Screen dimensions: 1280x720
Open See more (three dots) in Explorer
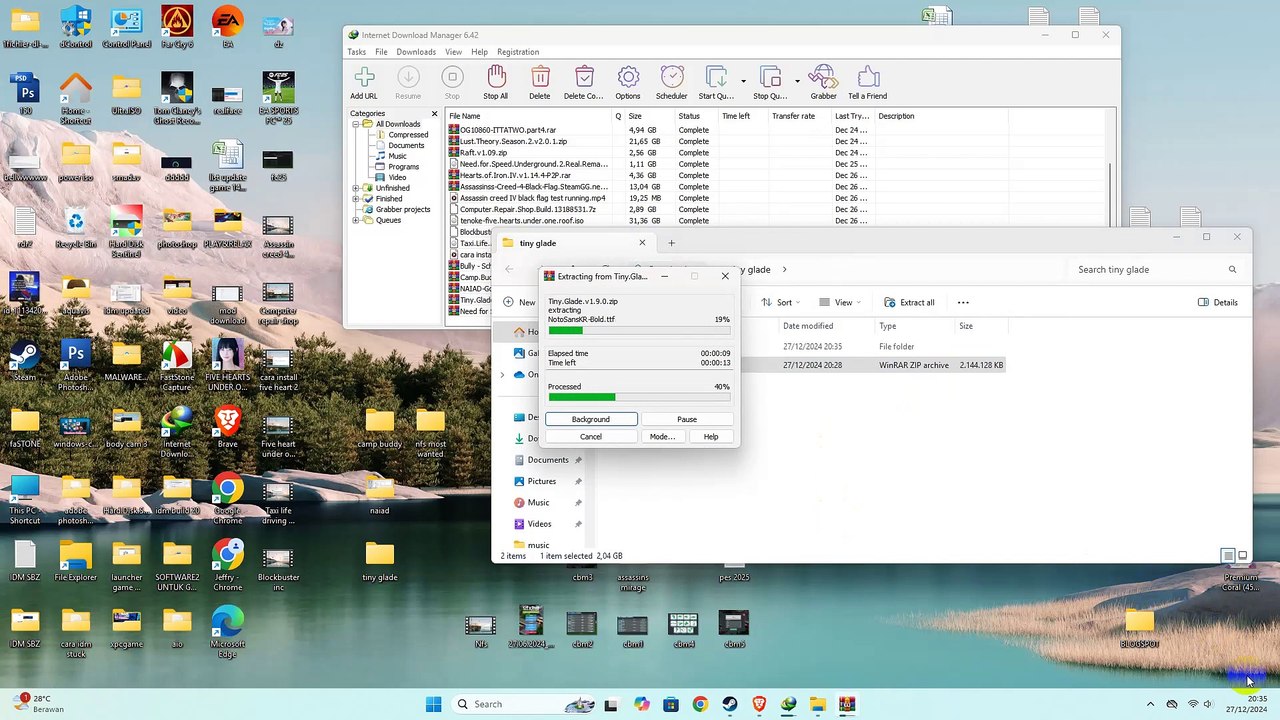coord(963,302)
